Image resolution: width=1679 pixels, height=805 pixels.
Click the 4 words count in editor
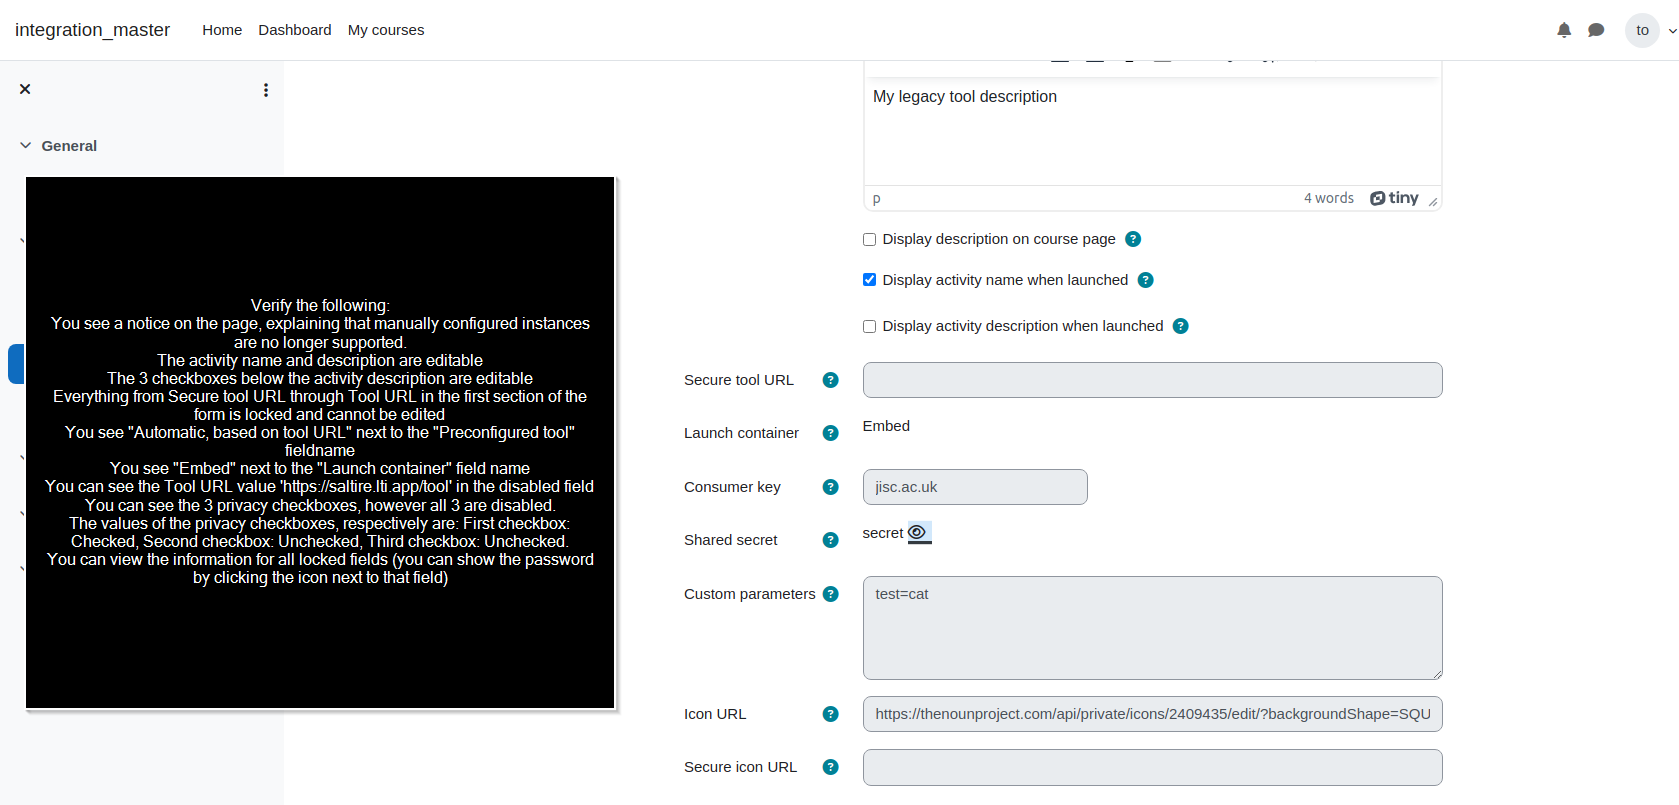click(1328, 198)
